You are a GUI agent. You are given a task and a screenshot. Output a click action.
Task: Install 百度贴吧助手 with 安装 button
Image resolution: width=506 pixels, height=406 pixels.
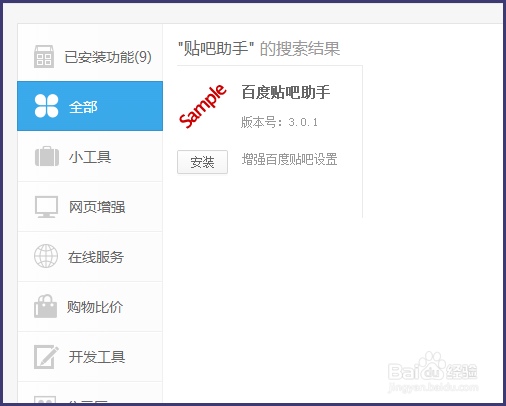point(202,162)
